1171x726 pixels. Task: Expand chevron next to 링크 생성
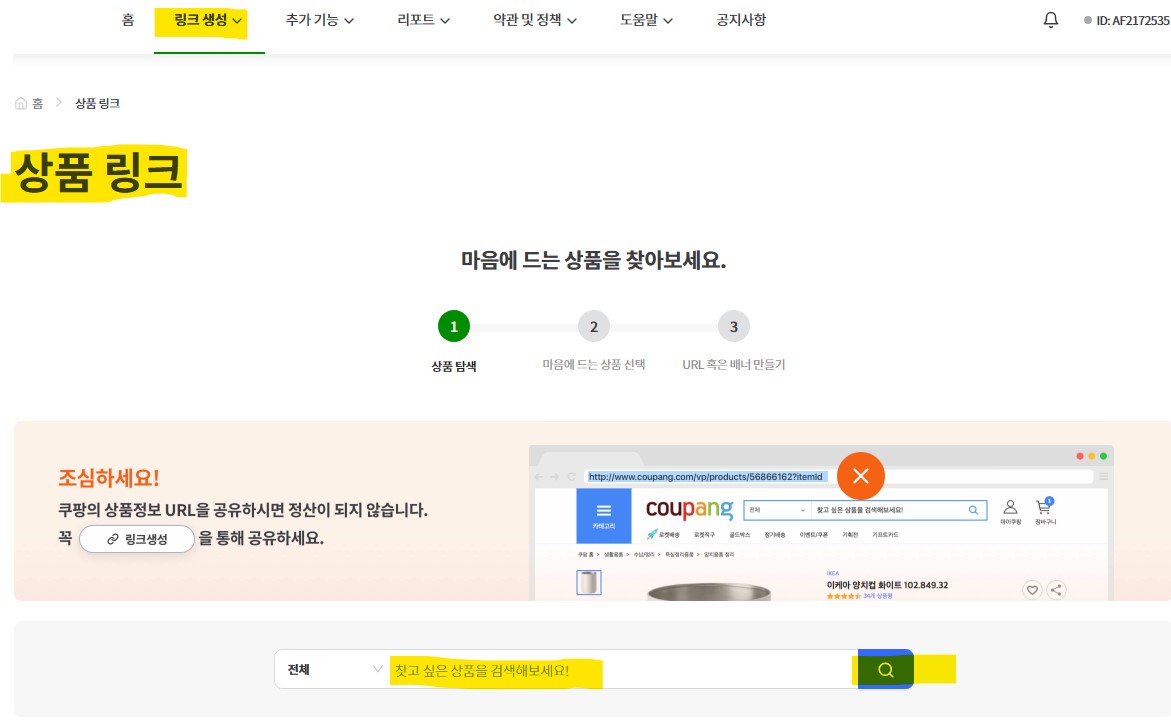coord(237,21)
